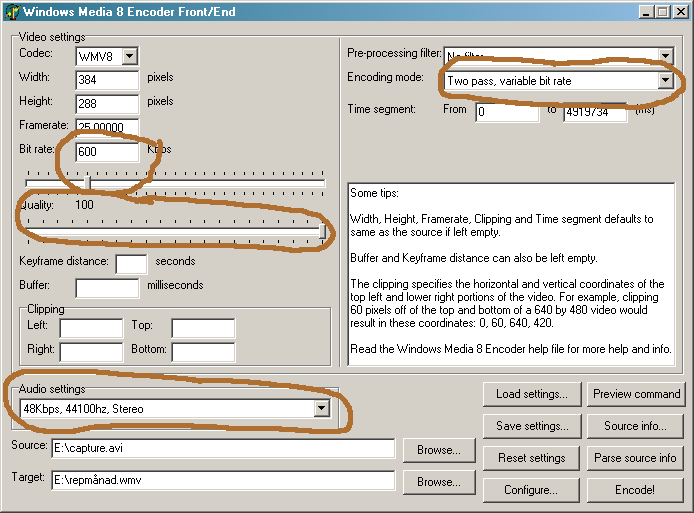Open the Configure... dialog
Viewport: 694px width, 513px height.
(532, 490)
